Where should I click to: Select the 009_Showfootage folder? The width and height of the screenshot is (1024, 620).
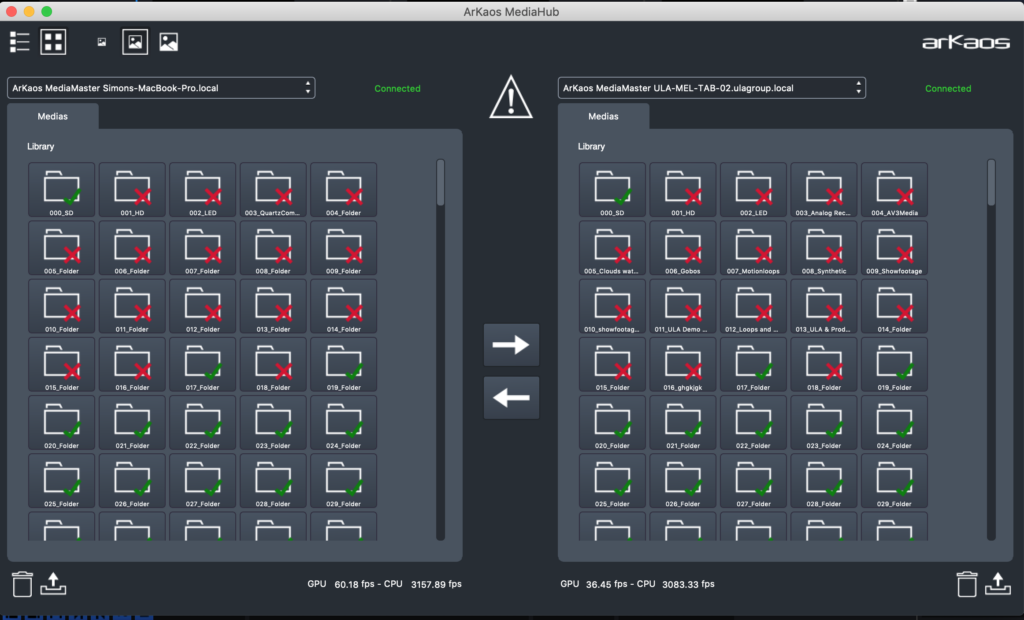click(x=894, y=248)
